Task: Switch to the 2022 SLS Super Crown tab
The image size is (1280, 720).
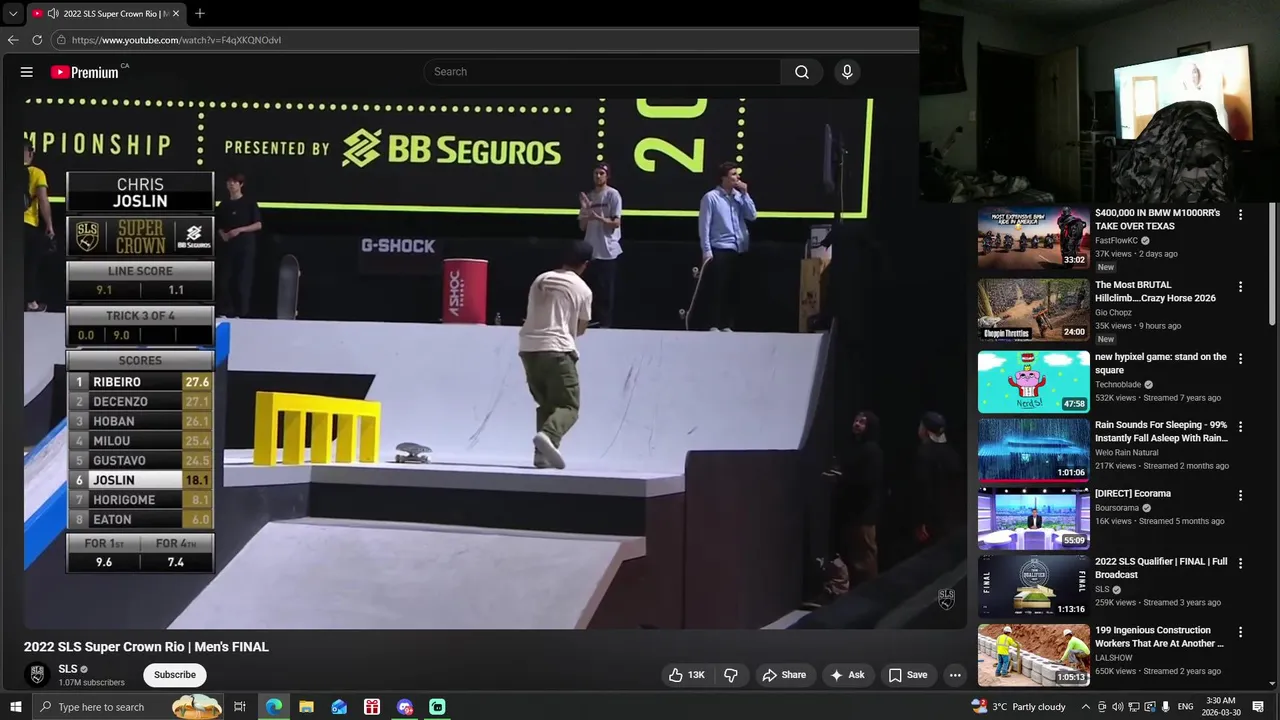Action: click(x=105, y=14)
